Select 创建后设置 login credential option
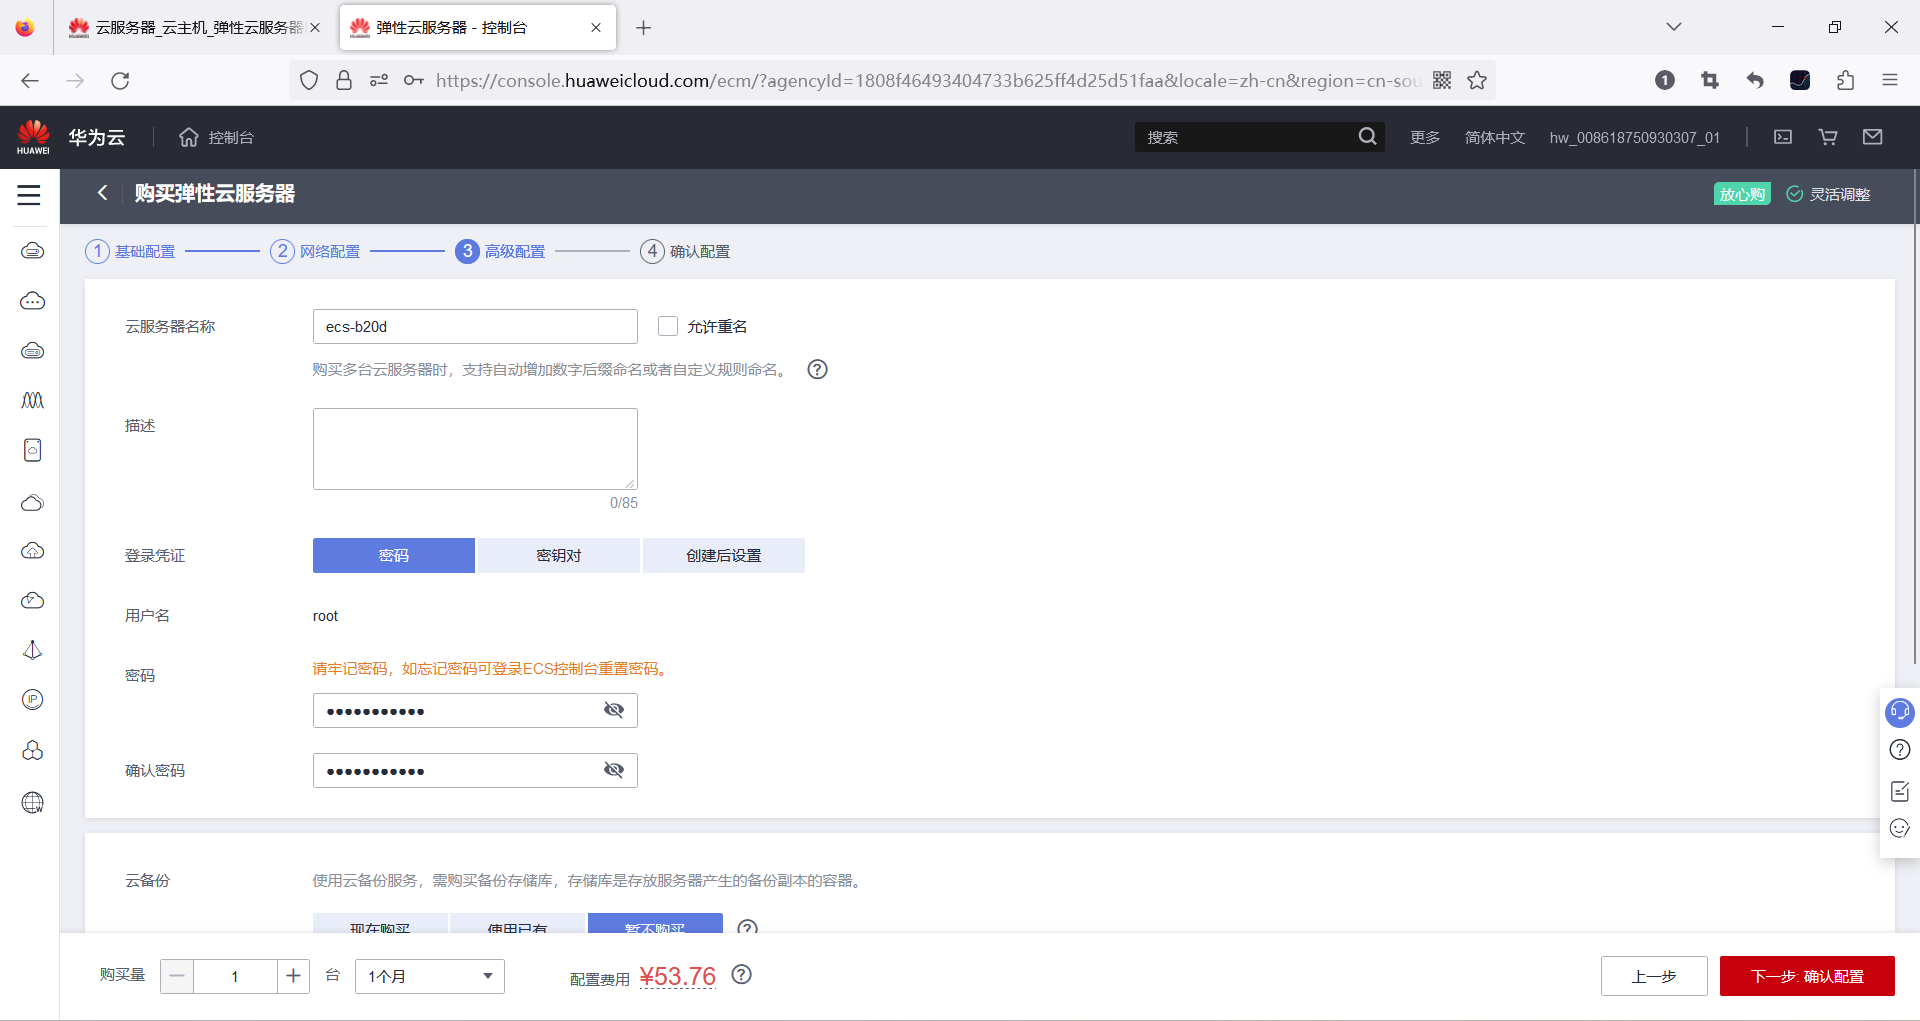 [x=724, y=555]
